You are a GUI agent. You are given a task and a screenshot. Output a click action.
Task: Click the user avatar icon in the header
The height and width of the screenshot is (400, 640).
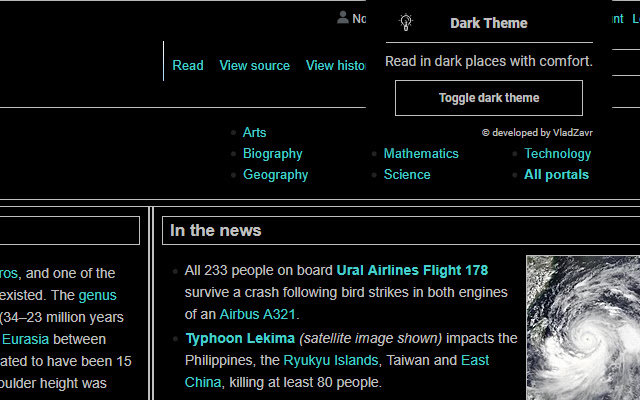click(342, 18)
